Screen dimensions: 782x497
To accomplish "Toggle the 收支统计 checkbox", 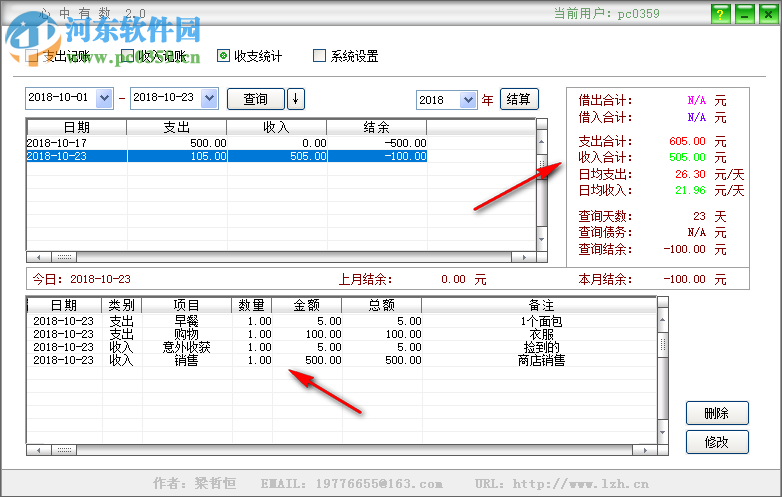I will (223, 56).
